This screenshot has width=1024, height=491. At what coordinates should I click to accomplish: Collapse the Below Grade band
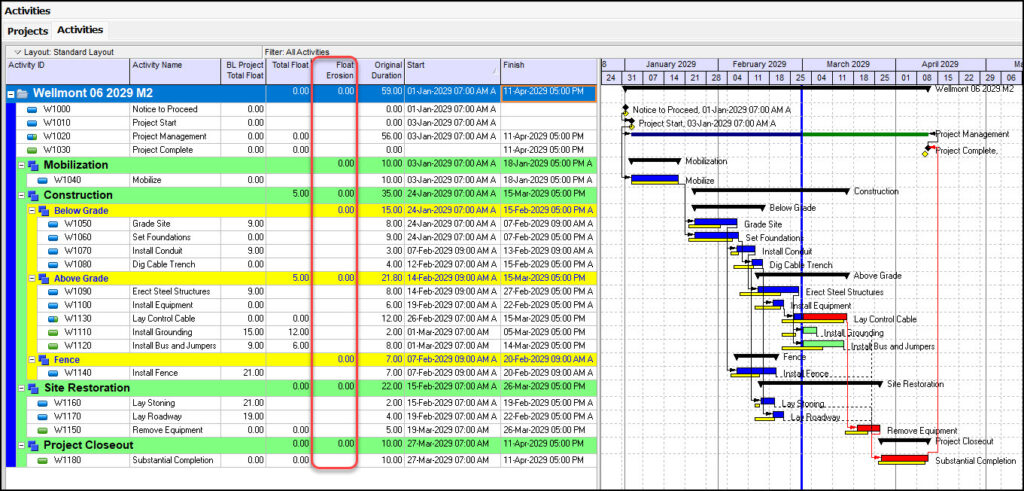31,211
